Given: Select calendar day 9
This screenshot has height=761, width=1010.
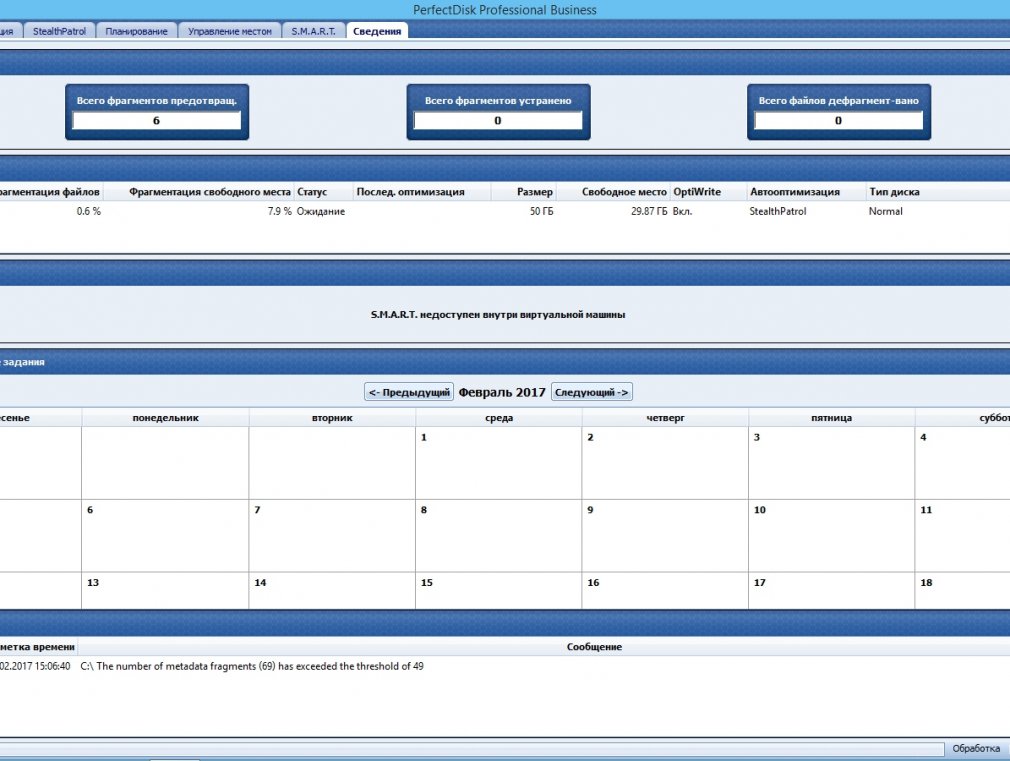Looking at the screenshot, I should pyautogui.click(x=665, y=535).
